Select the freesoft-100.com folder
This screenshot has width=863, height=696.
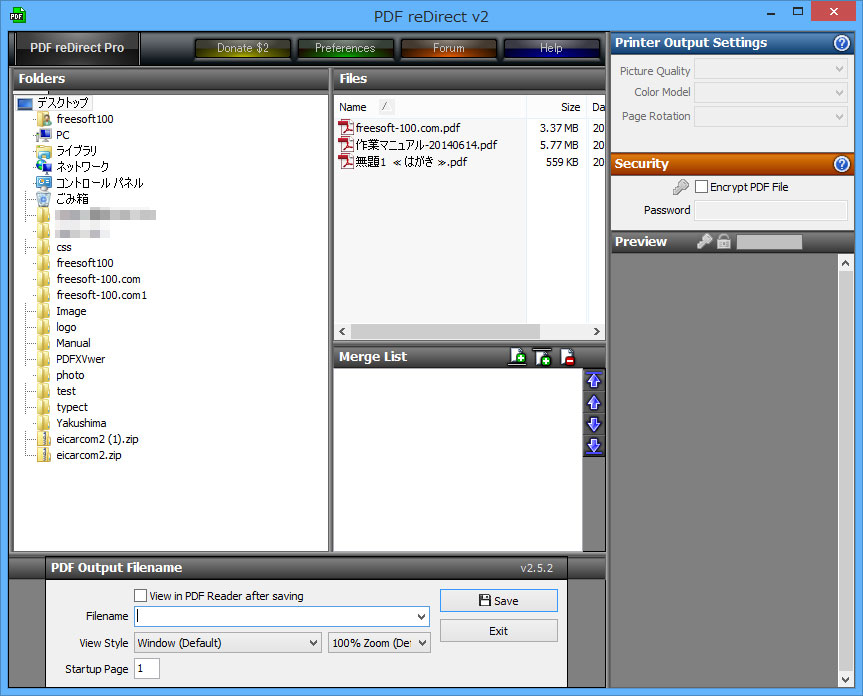pos(99,279)
